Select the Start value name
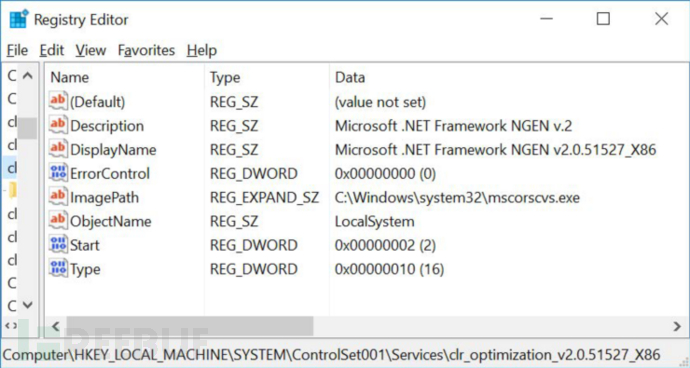The height and width of the screenshot is (368, 690). [x=84, y=245]
